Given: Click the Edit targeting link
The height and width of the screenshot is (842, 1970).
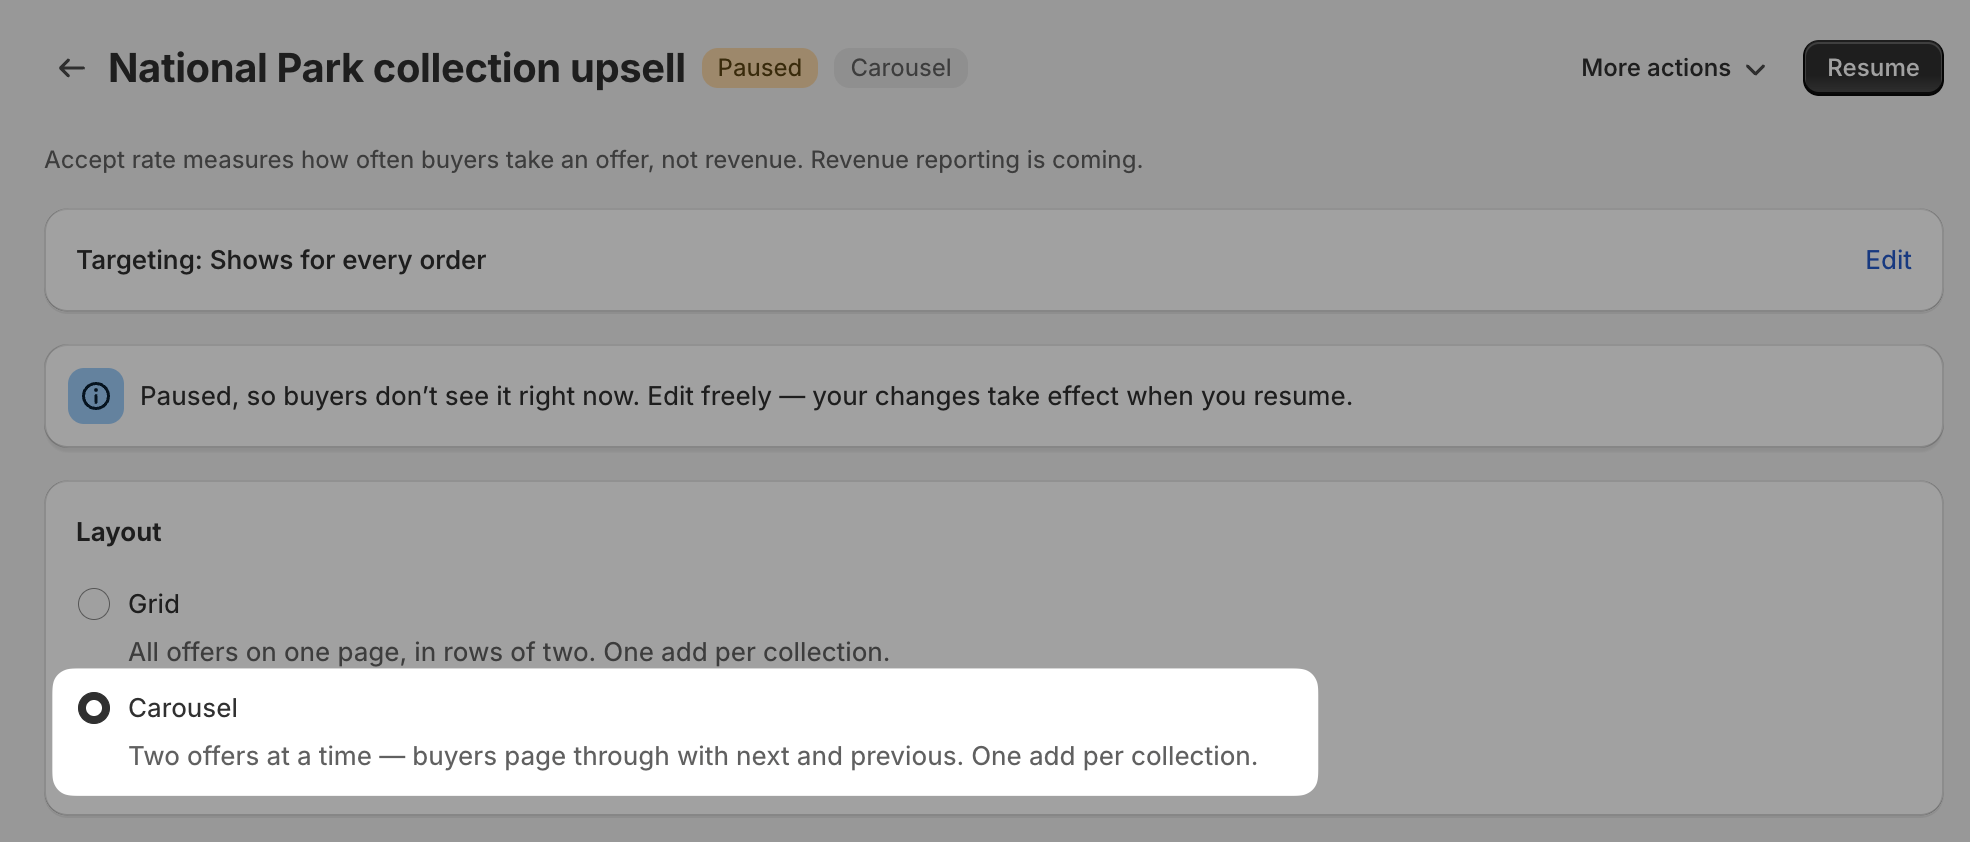Looking at the screenshot, I should (x=1888, y=260).
